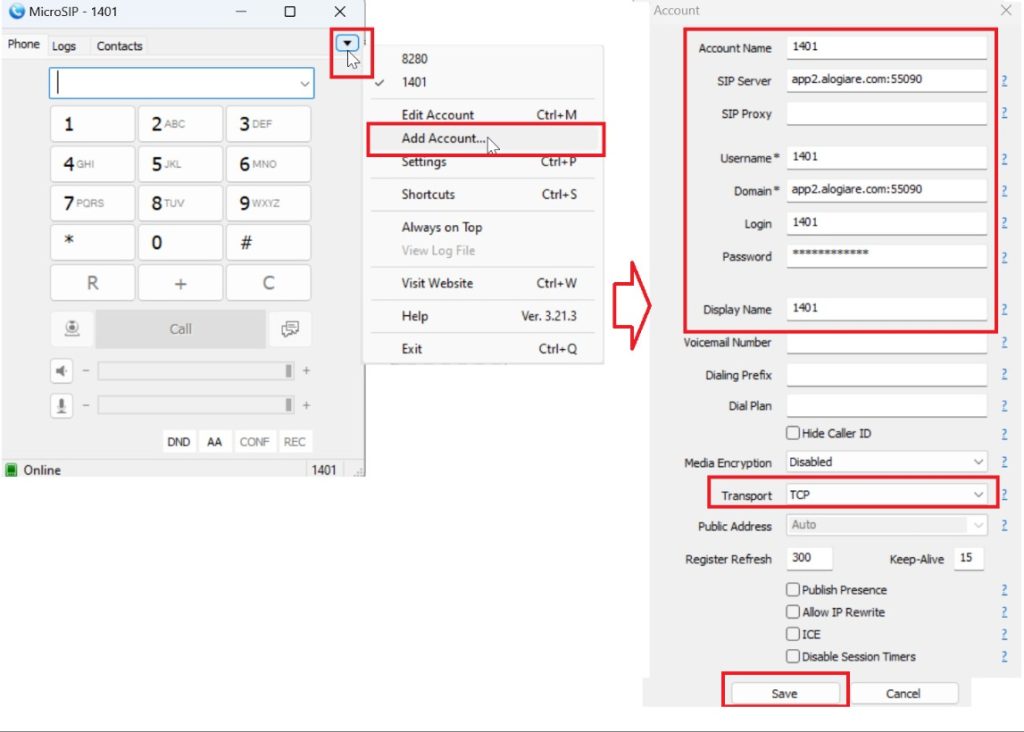Open help link next to Media Encryption
Screen dimensions: 1024x732
[x=1004, y=462]
